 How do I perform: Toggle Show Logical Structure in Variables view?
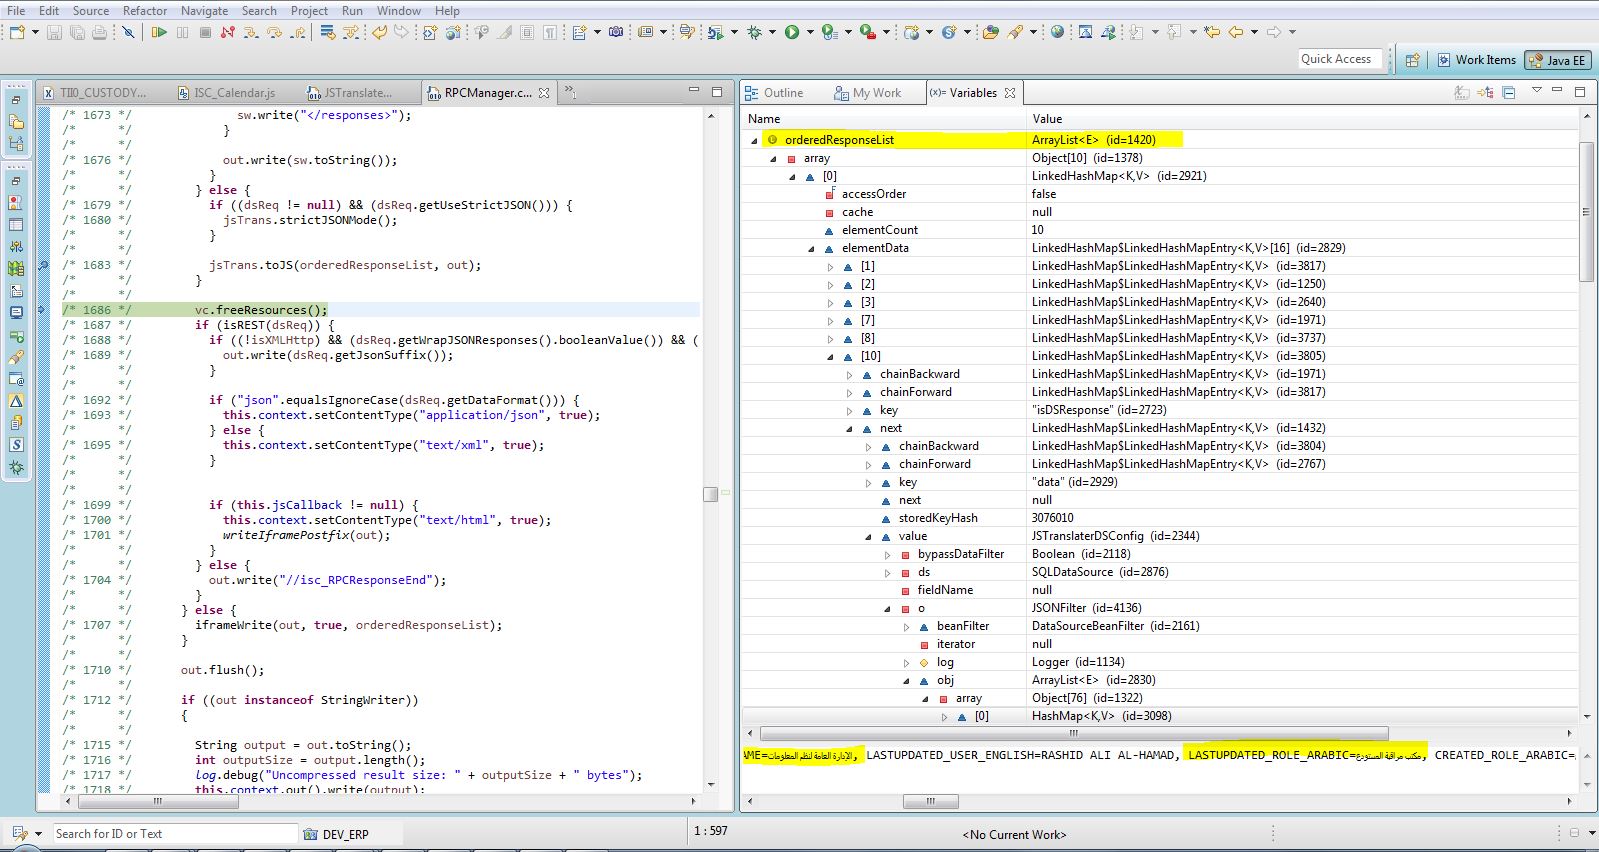(1485, 93)
